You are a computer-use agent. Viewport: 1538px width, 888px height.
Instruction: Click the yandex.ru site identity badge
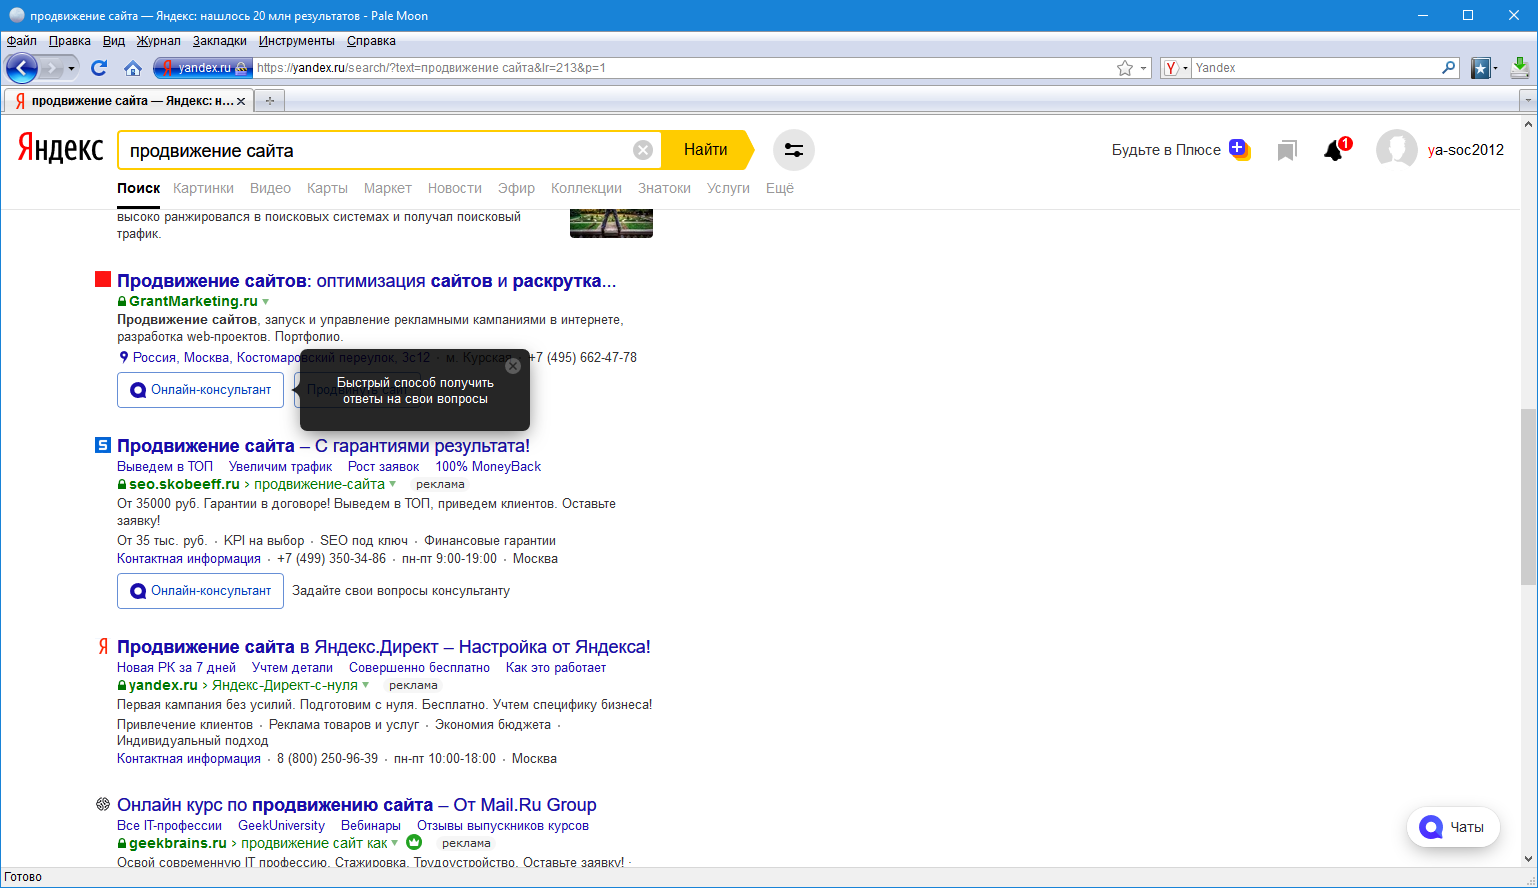pyautogui.click(x=202, y=68)
